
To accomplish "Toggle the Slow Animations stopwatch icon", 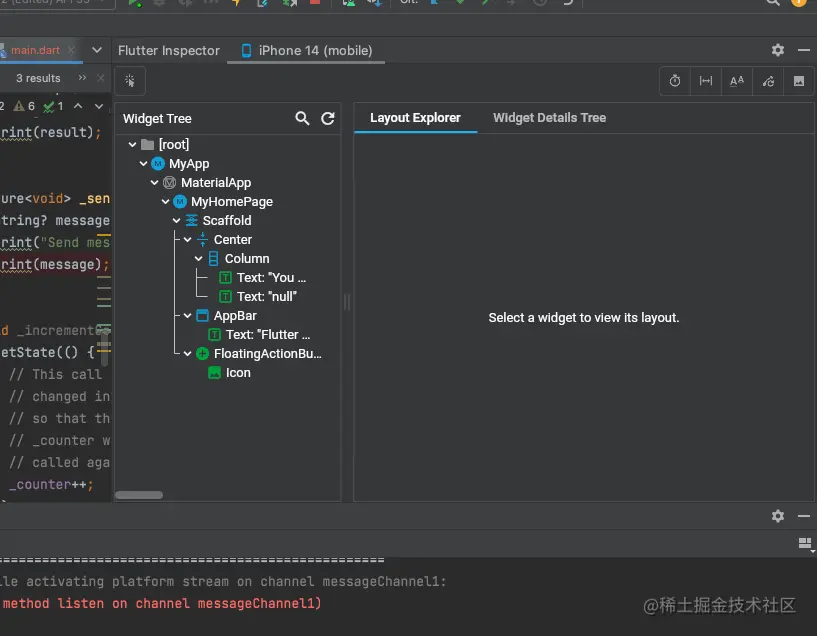I will tap(675, 81).
